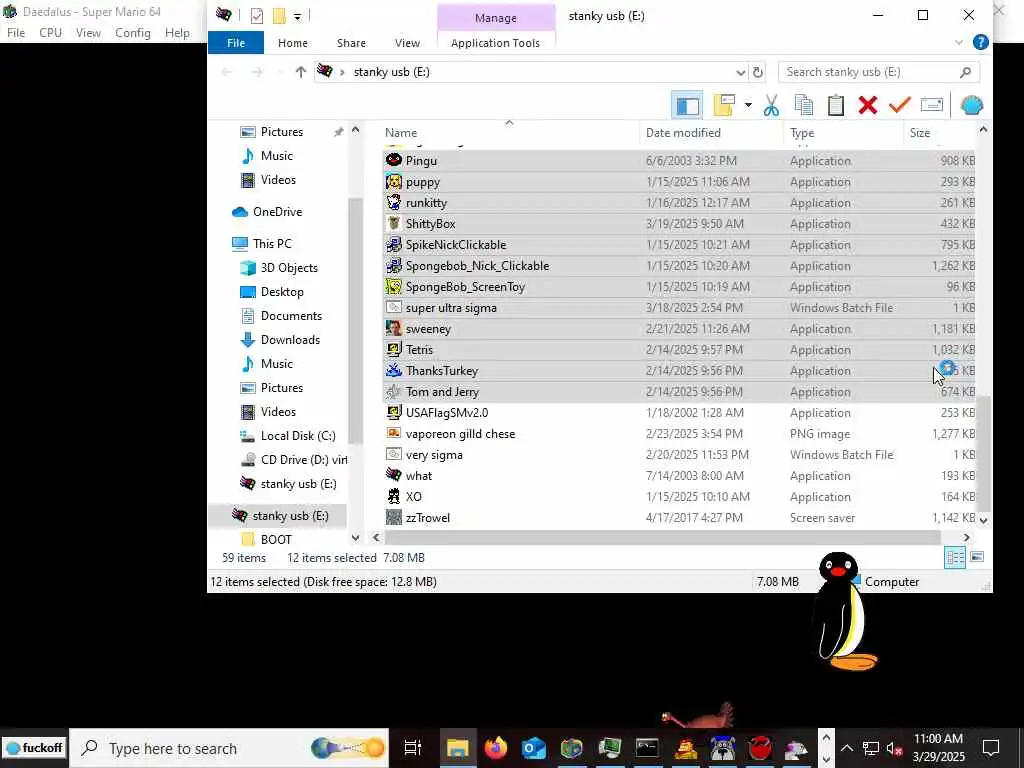Screen dimensions: 1024x768
Task: Select vaporeon gilld chese PNG image
Action: pos(679,434)
